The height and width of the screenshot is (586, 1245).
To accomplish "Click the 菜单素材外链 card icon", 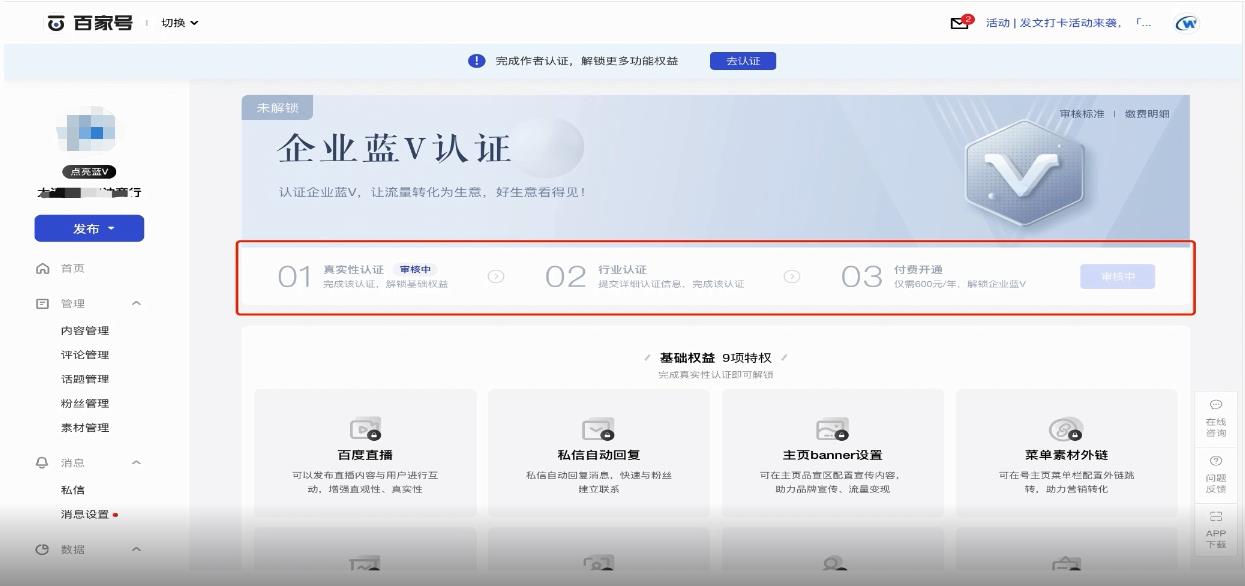I will click(x=1066, y=429).
